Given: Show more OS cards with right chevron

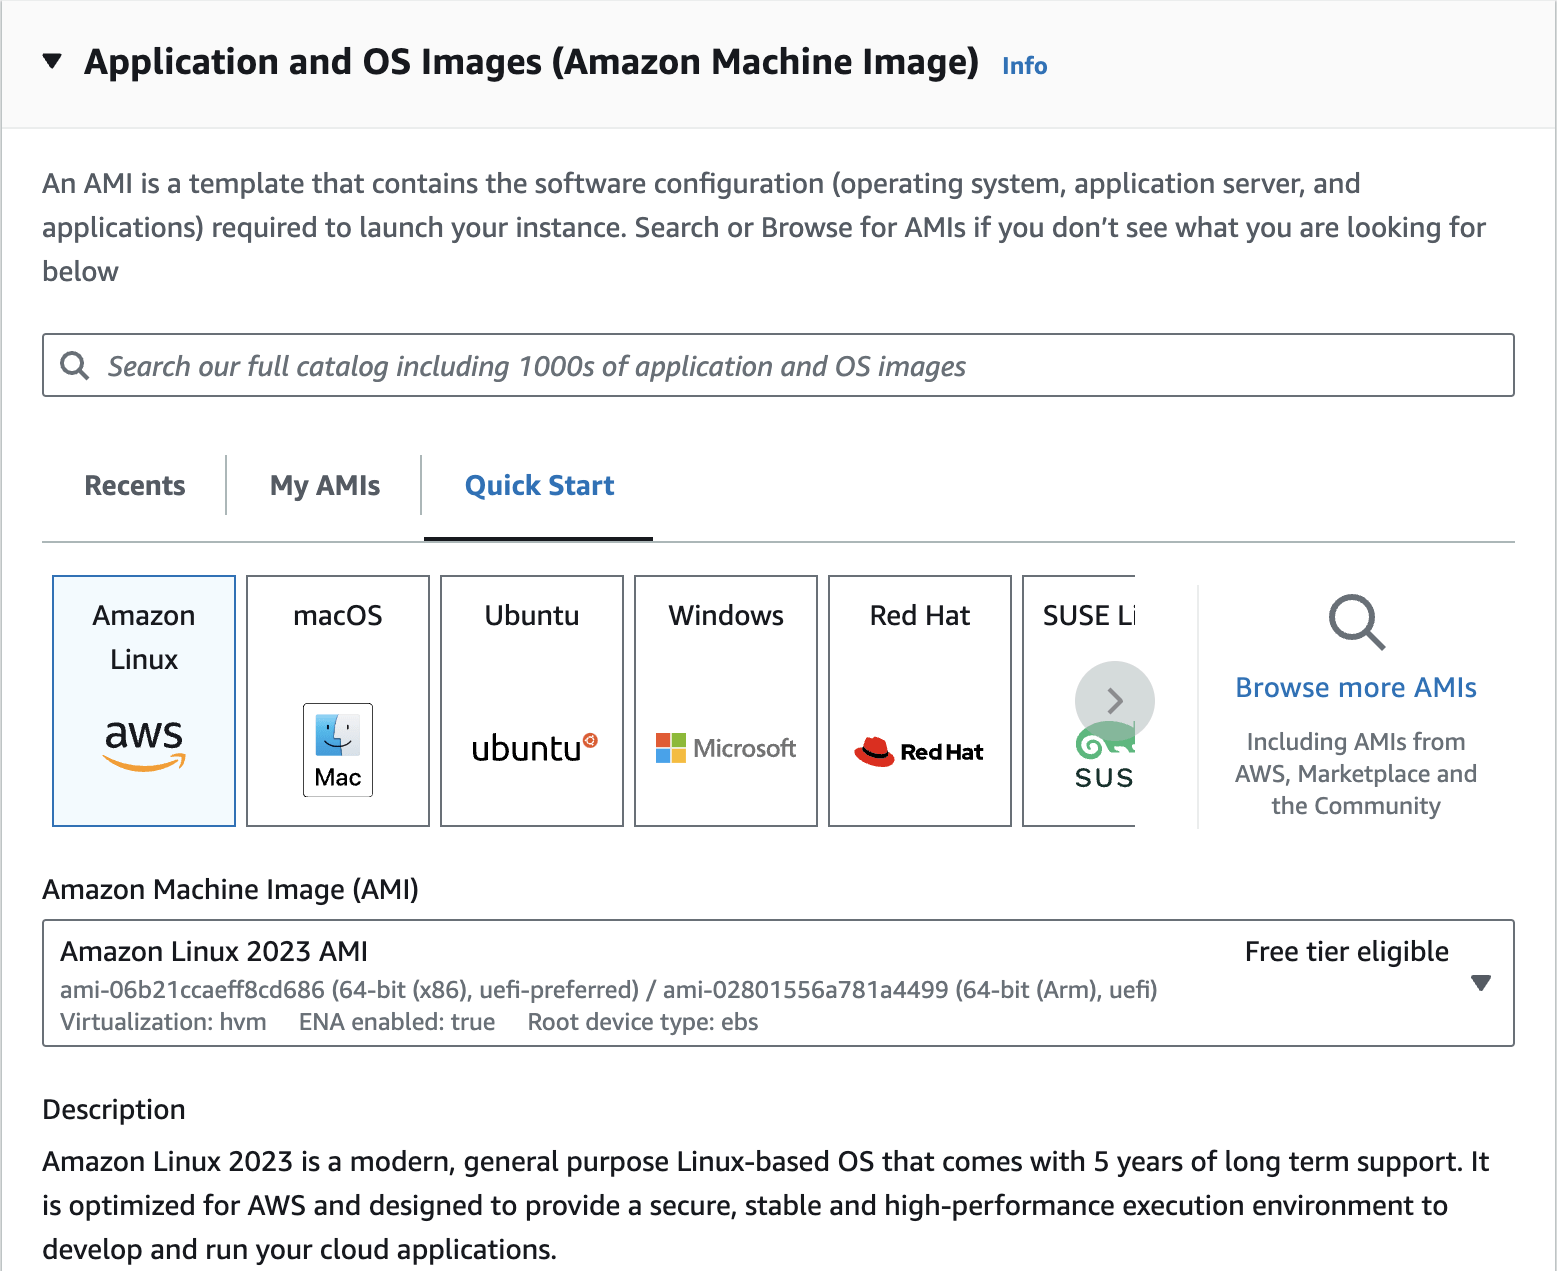Looking at the screenshot, I should (x=1115, y=701).
